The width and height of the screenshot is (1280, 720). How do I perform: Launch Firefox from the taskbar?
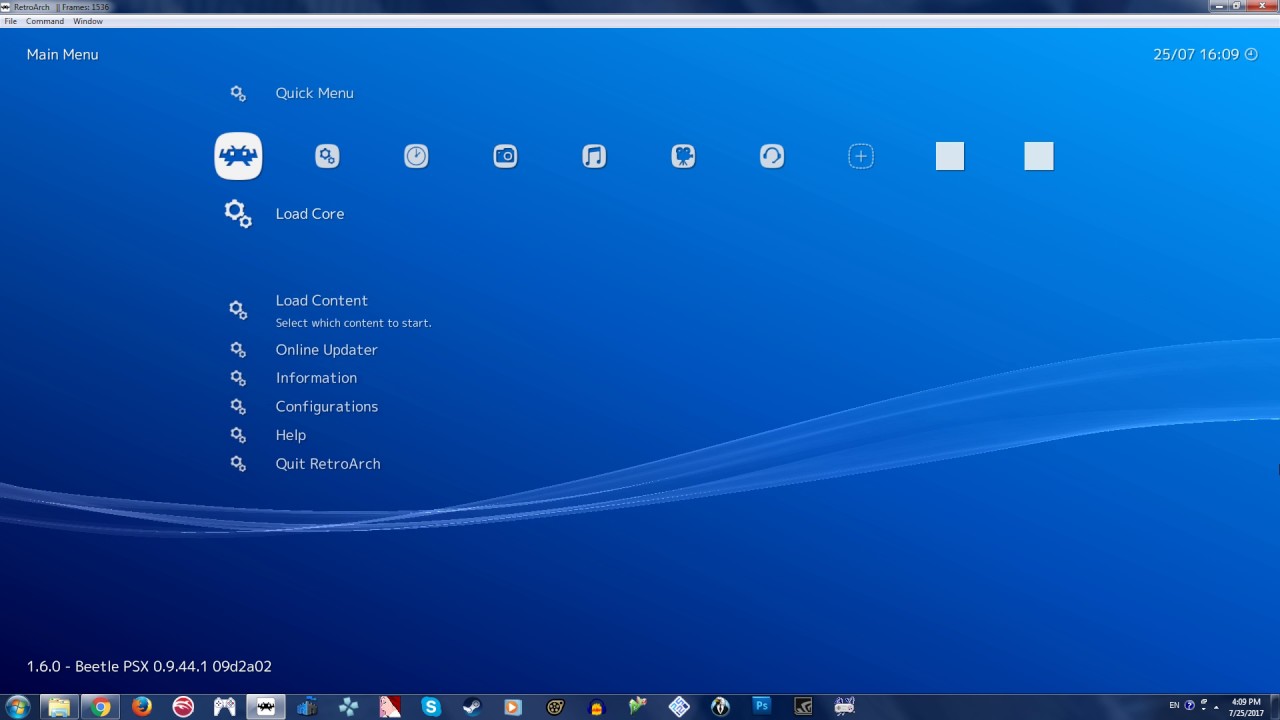(x=141, y=707)
